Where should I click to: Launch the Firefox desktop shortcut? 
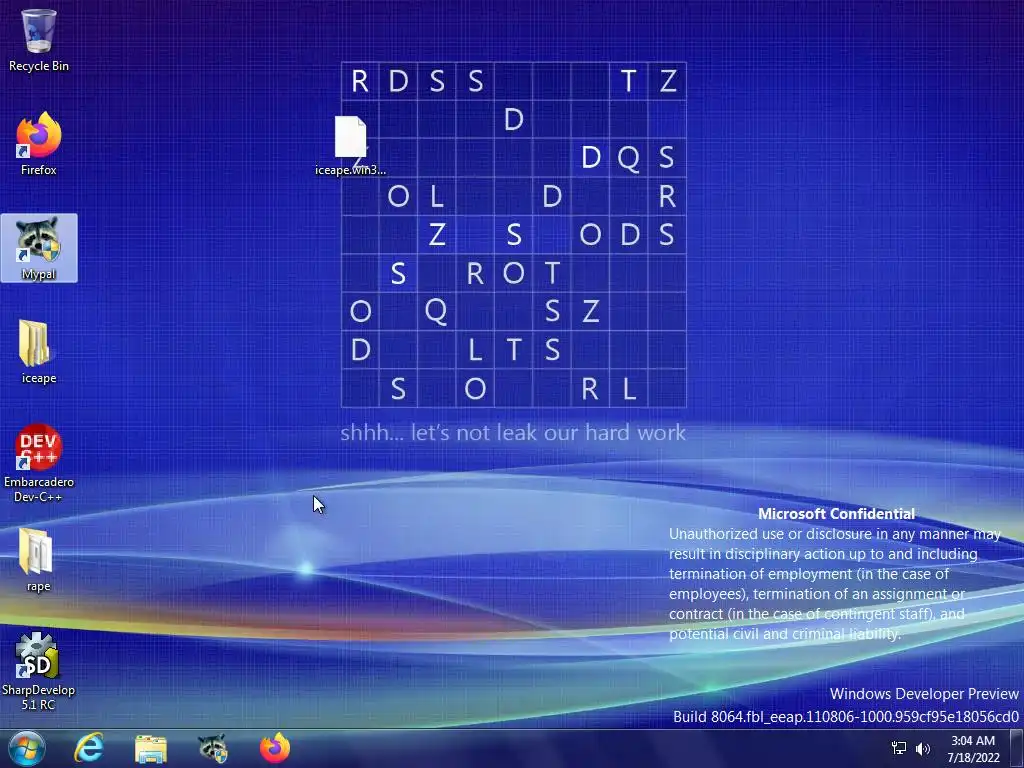tap(39, 144)
